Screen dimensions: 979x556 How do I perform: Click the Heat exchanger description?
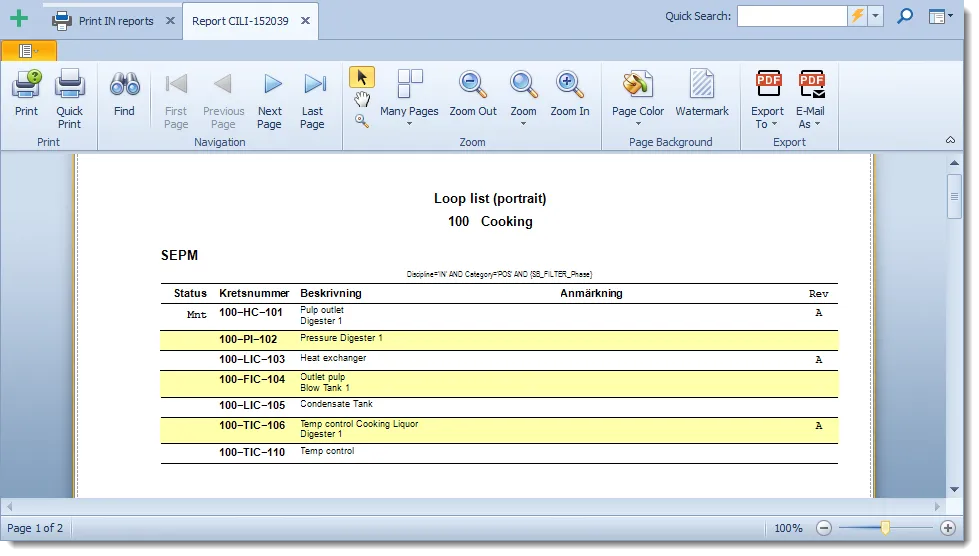coord(333,358)
